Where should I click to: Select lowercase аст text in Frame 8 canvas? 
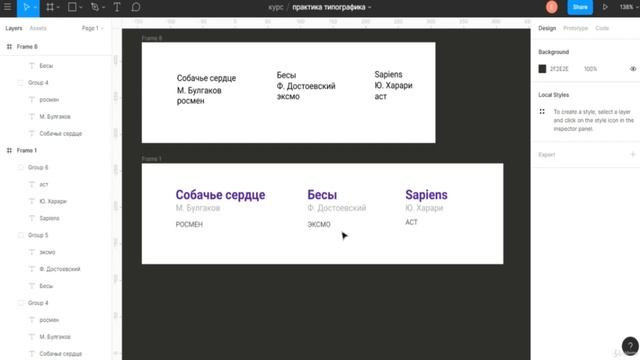[x=380, y=97]
